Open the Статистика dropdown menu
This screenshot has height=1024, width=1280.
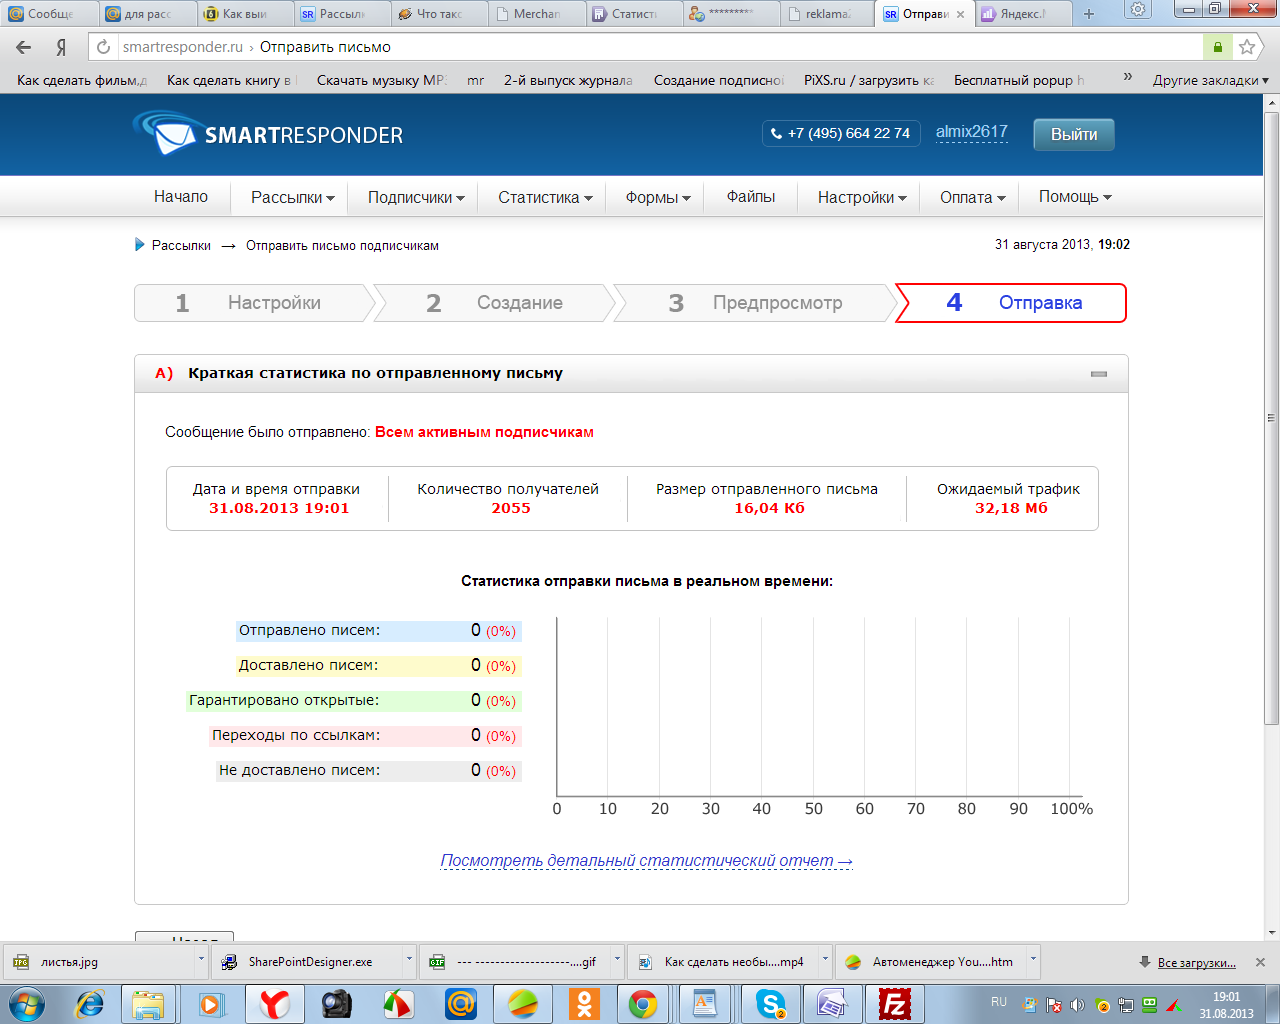pyautogui.click(x=545, y=197)
